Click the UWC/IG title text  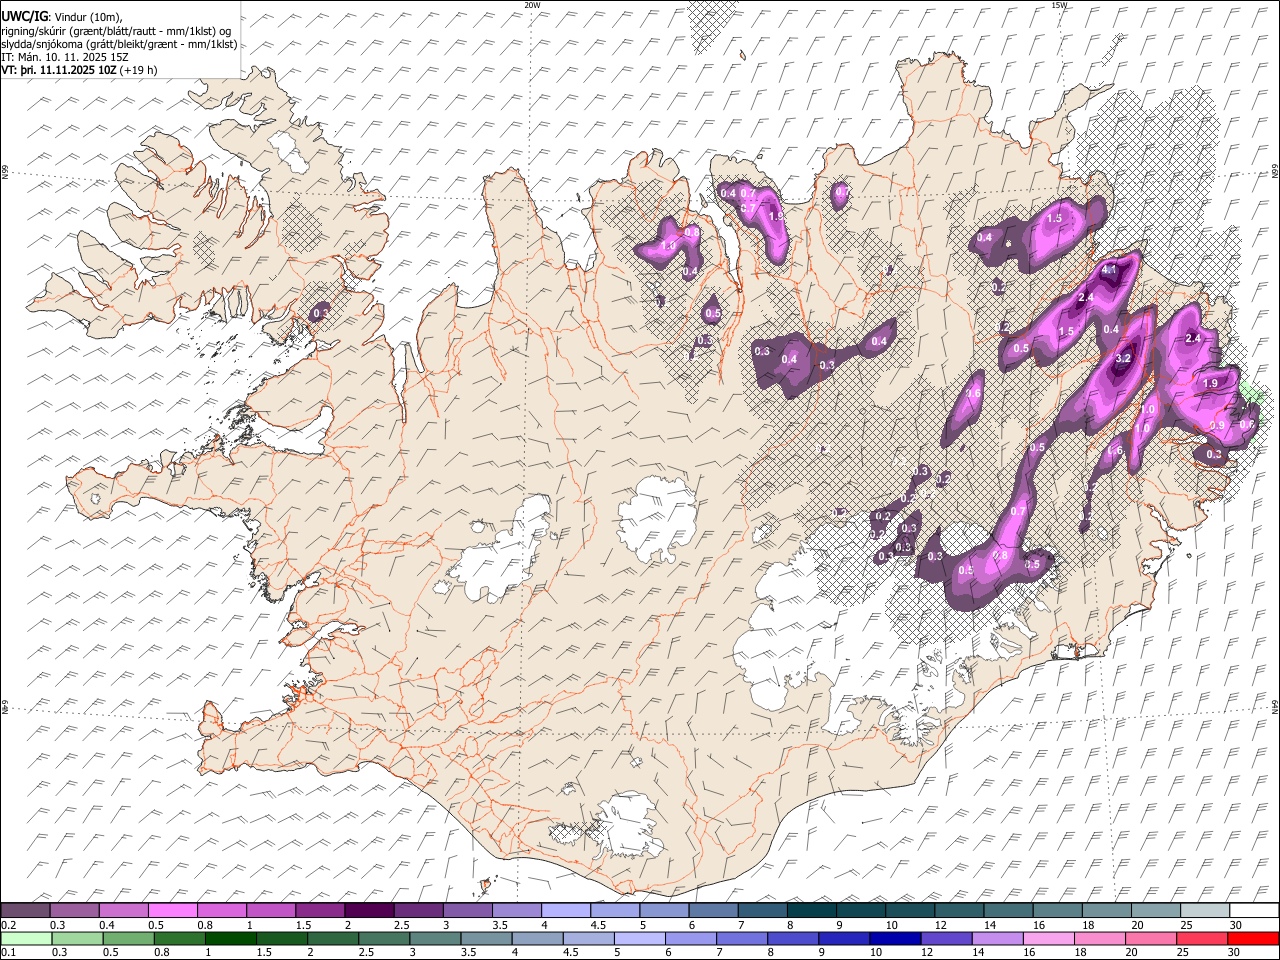click(x=23, y=15)
